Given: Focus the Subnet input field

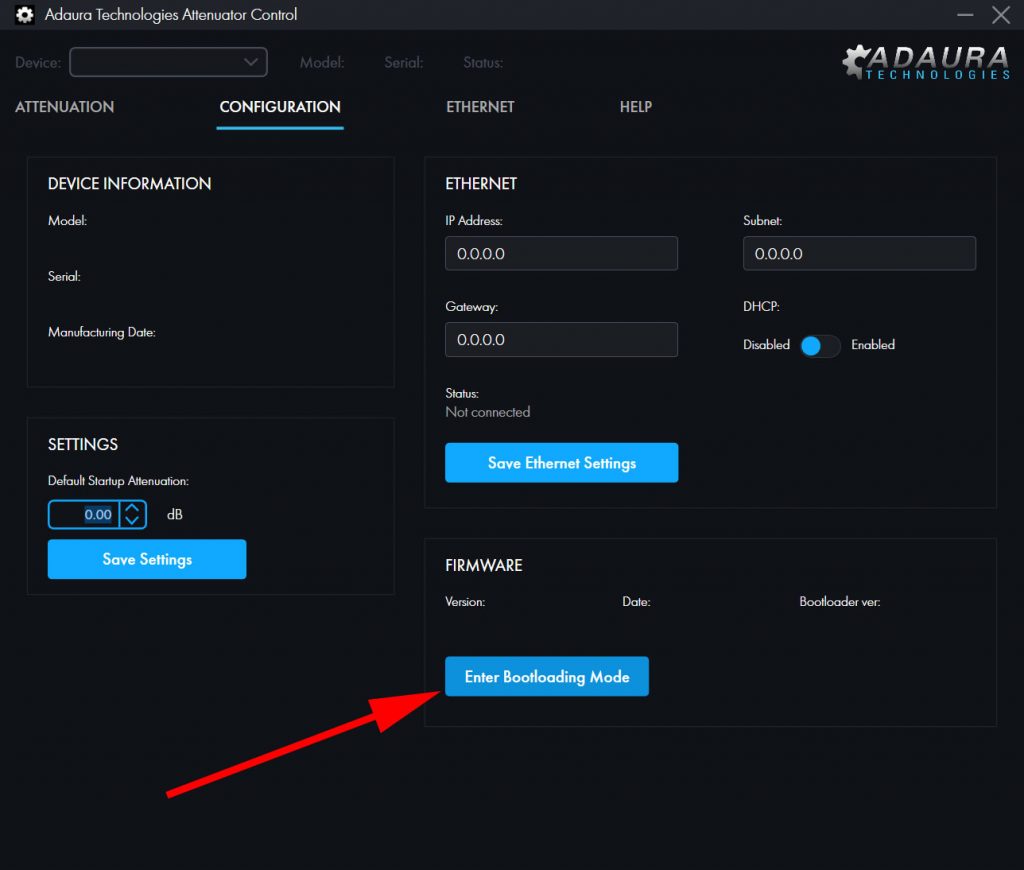Looking at the screenshot, I should (859, 254).
